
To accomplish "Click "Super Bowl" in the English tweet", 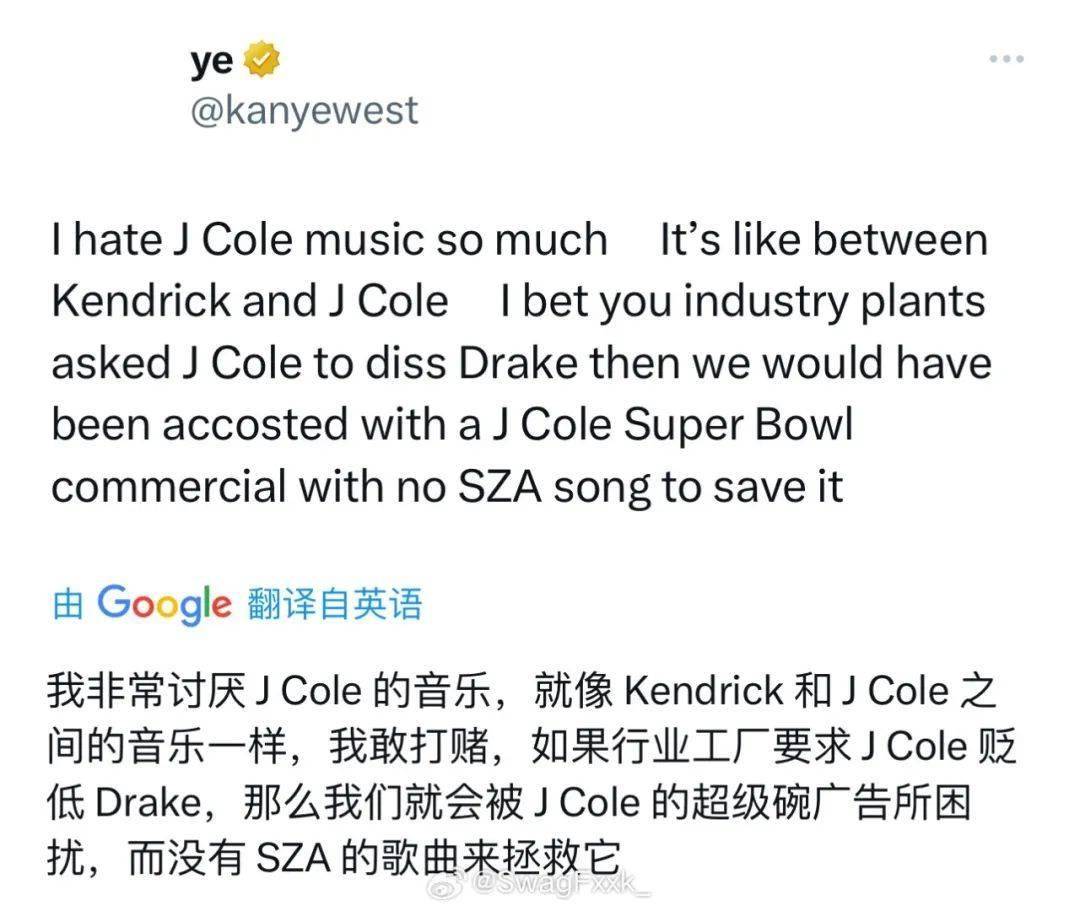I will (x=739, y=425).
